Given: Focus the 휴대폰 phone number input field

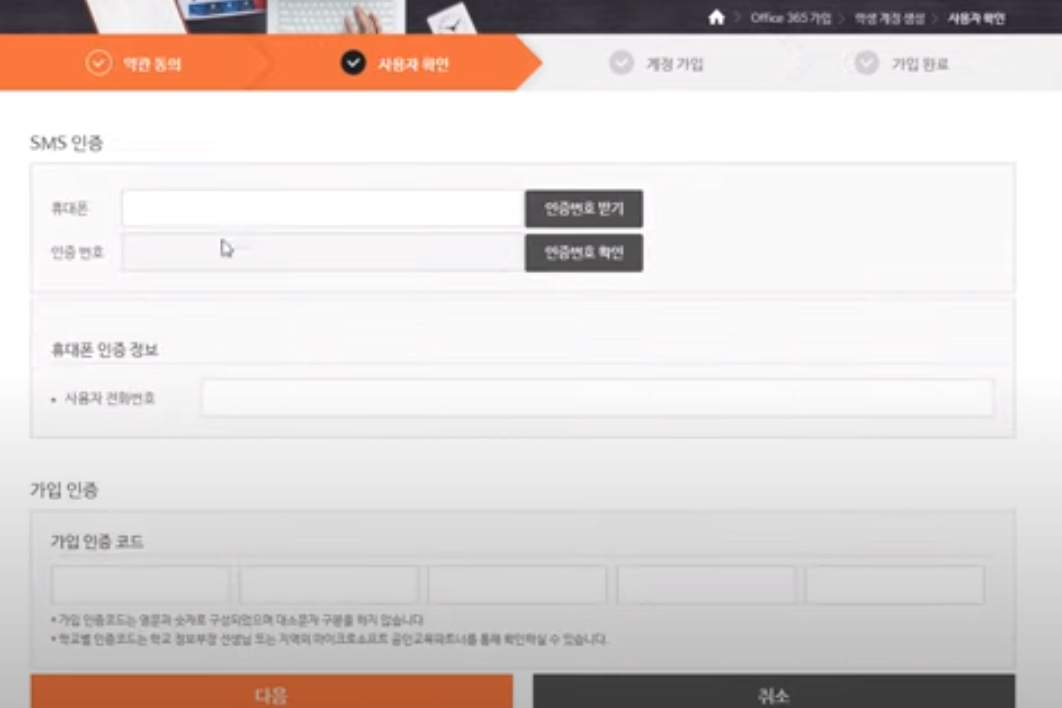Looking at the screenshot, I should click(323, 208).
